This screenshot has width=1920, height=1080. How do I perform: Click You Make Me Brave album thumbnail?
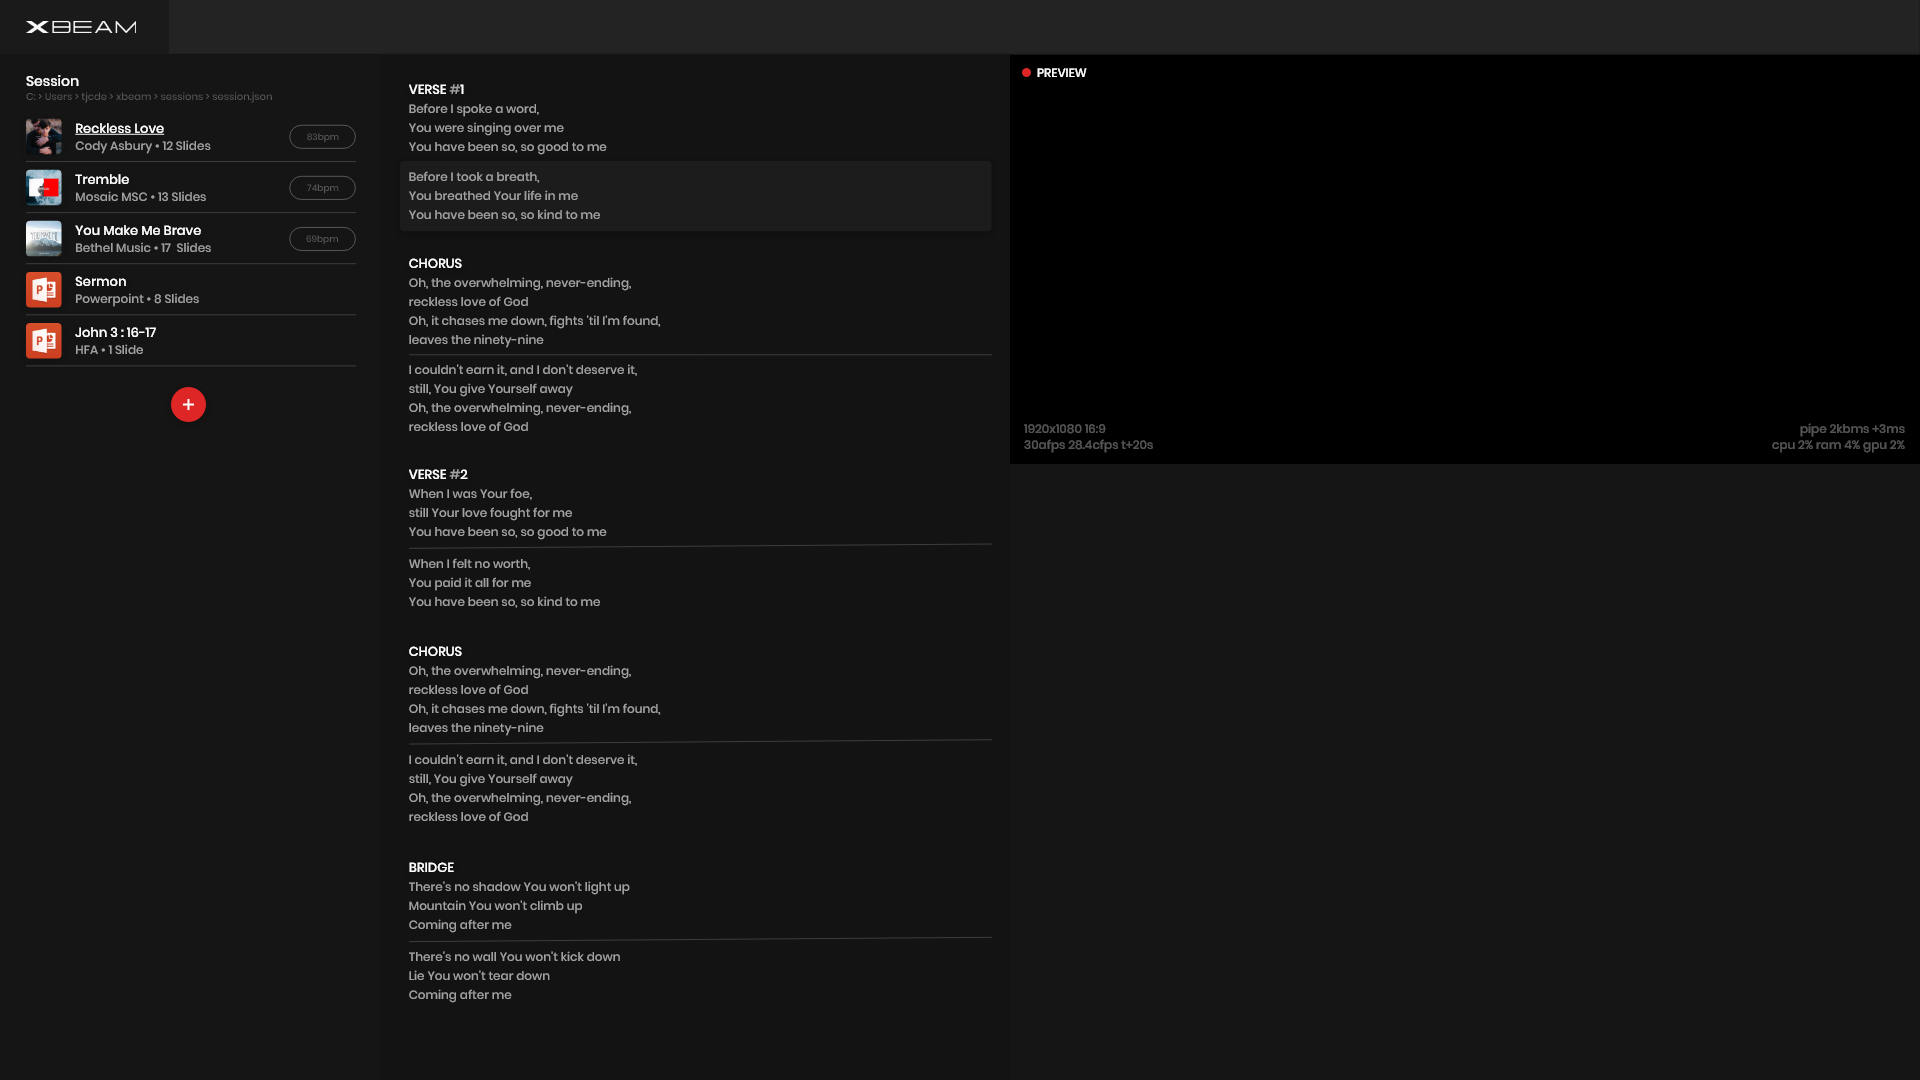[43, 239]
